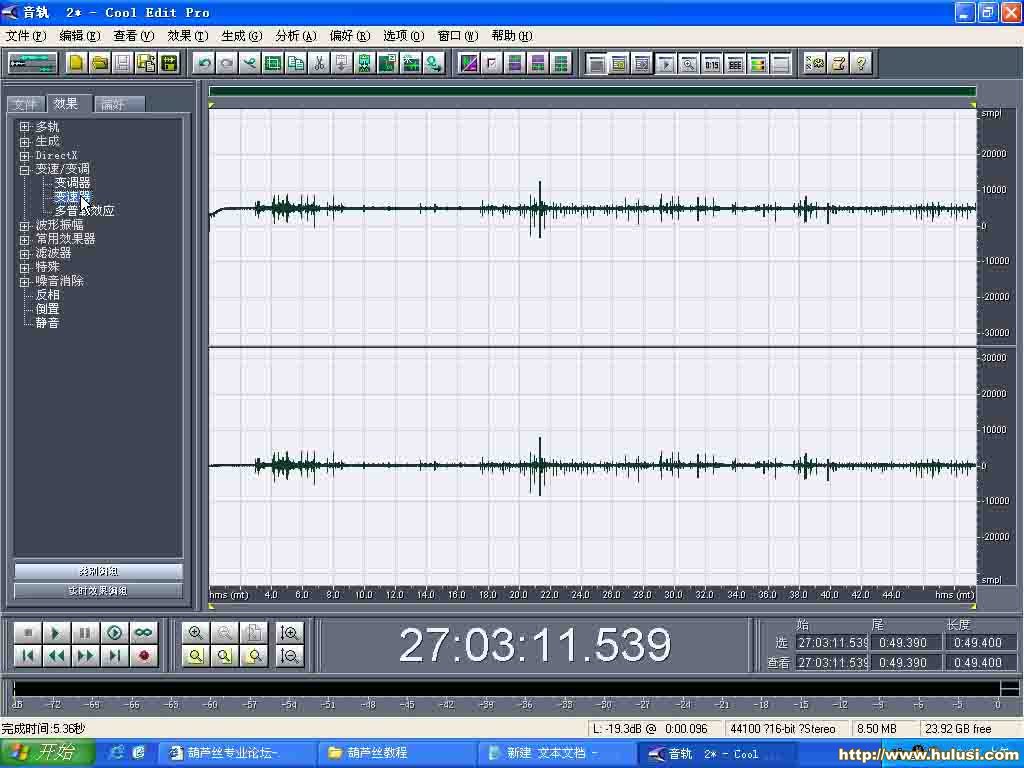Open the Windows 开始 Start button
Image resolution: width=1024 pixels, height=768 pixels.
pyautogui.click(x=46, y=753)
